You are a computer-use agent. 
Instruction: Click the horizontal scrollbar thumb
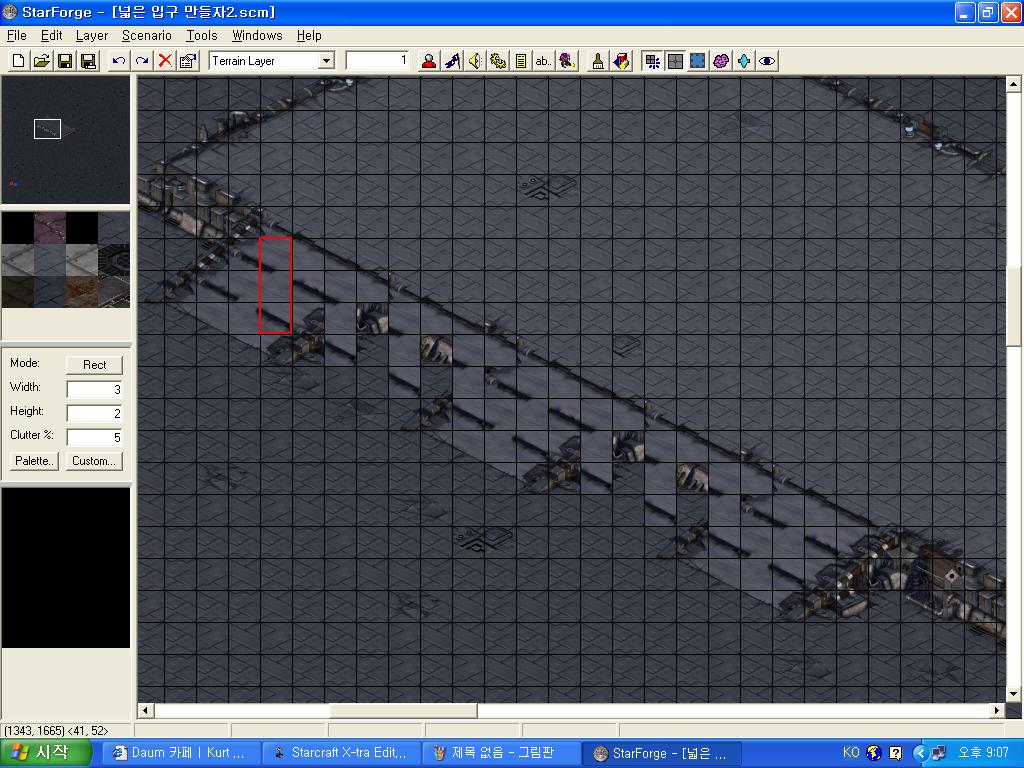coord(403,711)
